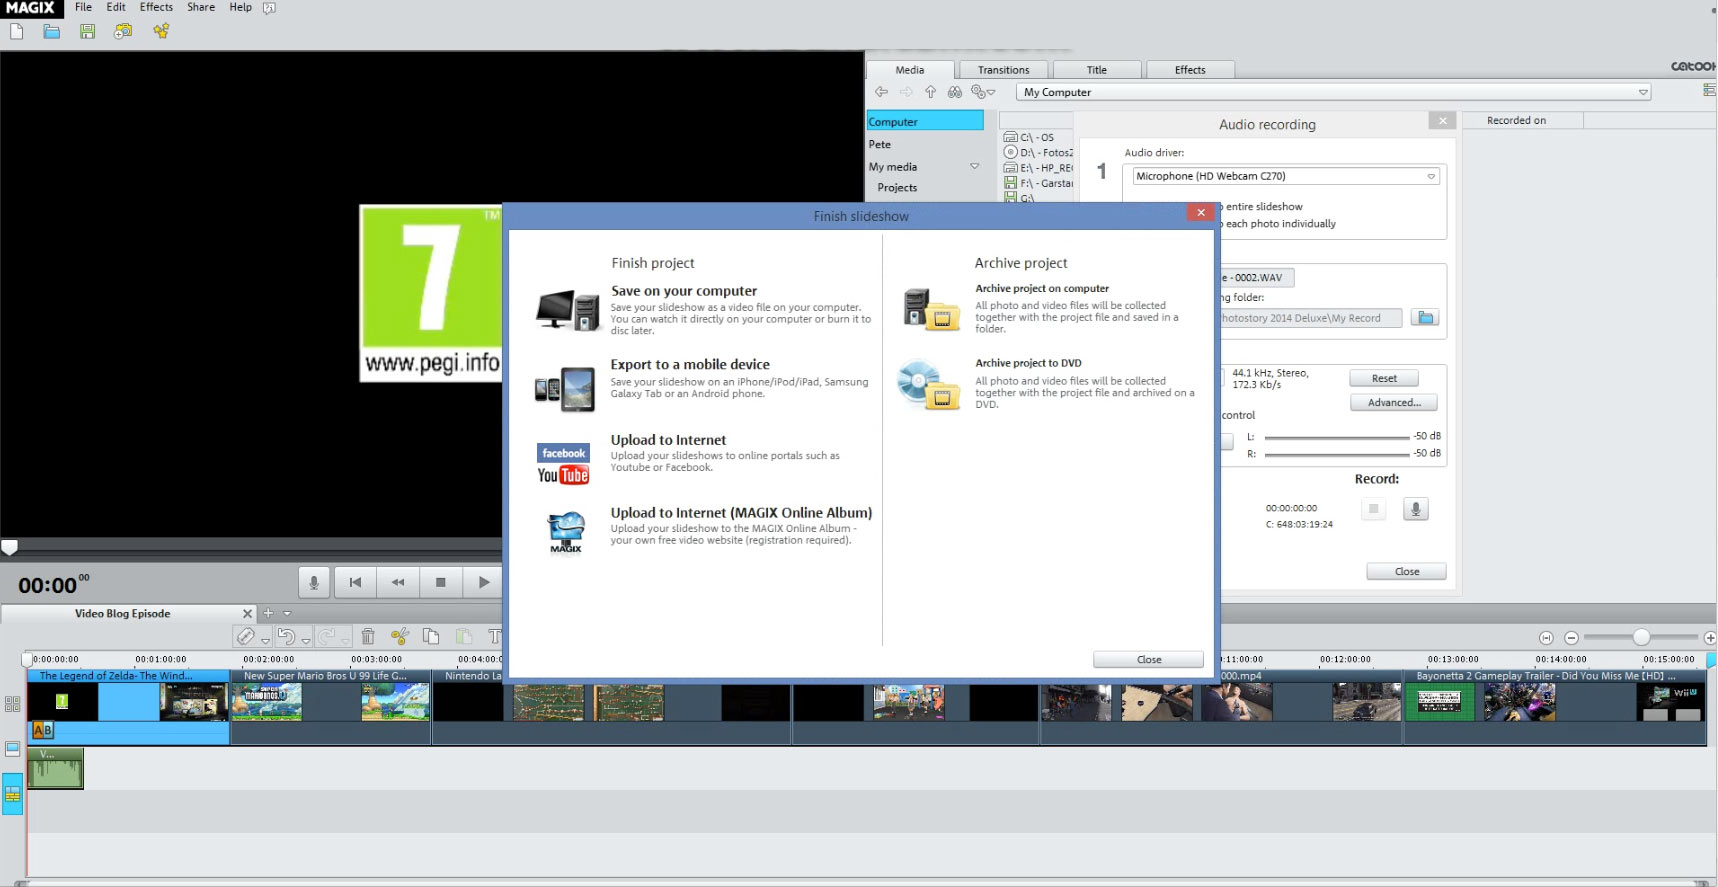Viewport: 1718px width, 887px height.
Task: Click Close in Audio recording panel
Action: click(x=1406, y=571)
